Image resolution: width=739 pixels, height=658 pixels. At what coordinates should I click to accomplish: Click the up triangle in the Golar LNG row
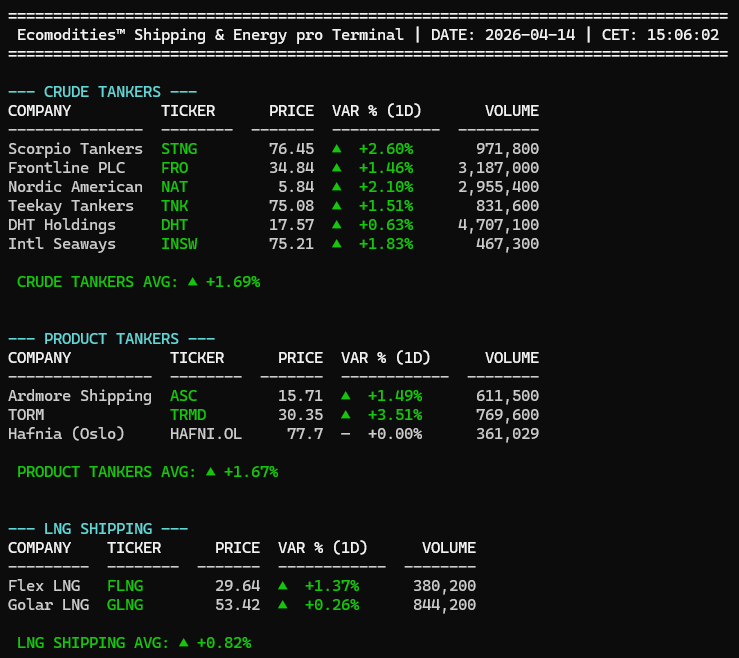[x=283, y=604]
